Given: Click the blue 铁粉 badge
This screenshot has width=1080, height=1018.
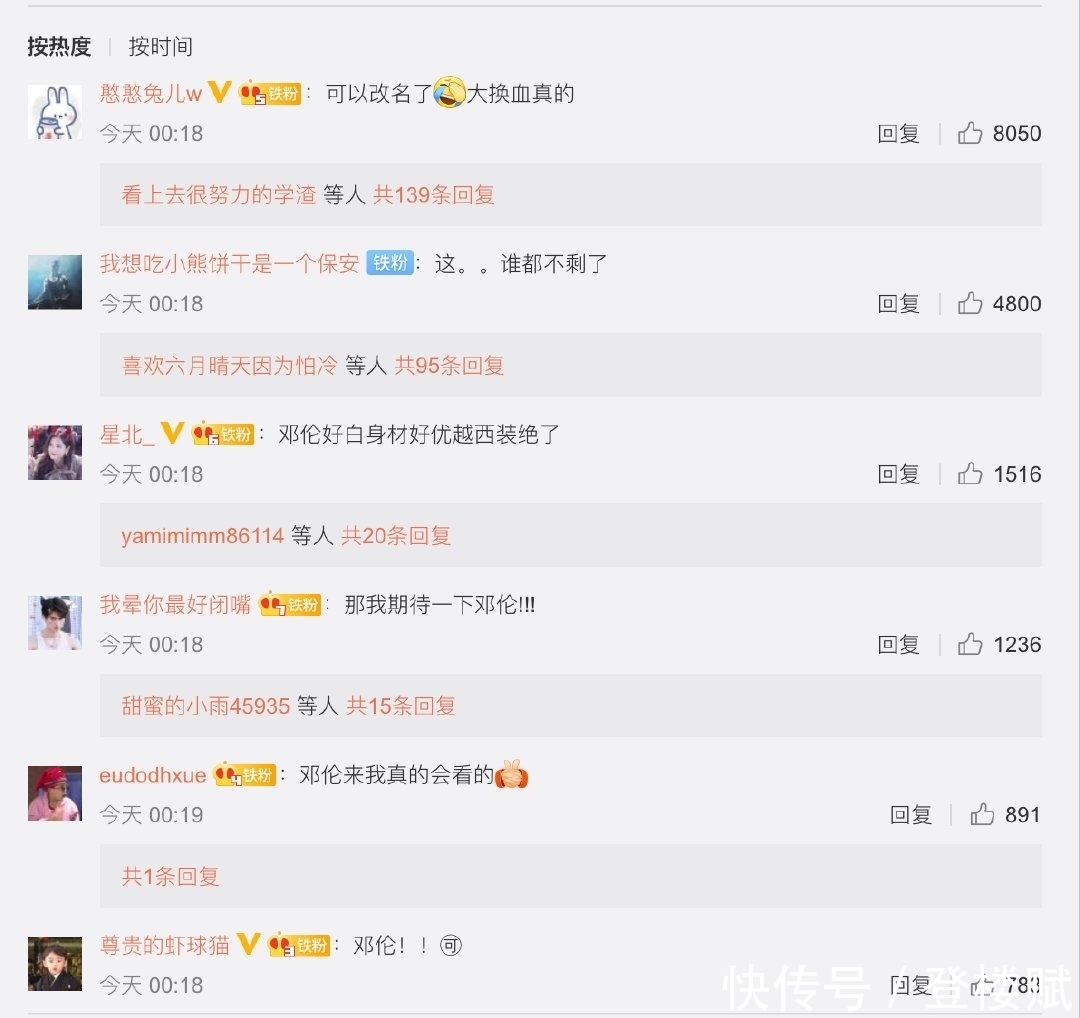Looking at the screenshot, I should click(390, 262).
